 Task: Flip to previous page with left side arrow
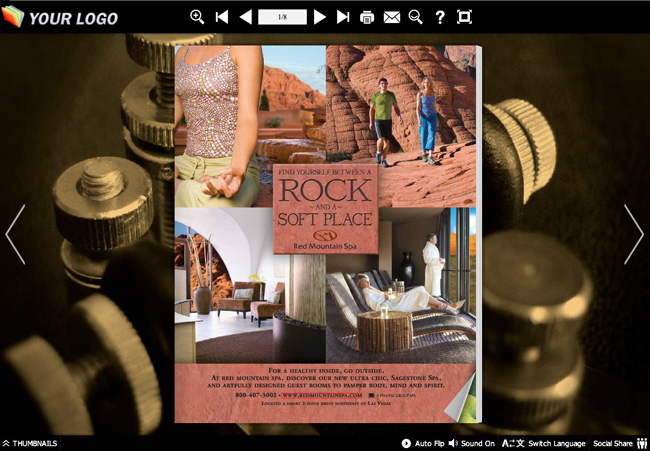[x=15, y=234]
